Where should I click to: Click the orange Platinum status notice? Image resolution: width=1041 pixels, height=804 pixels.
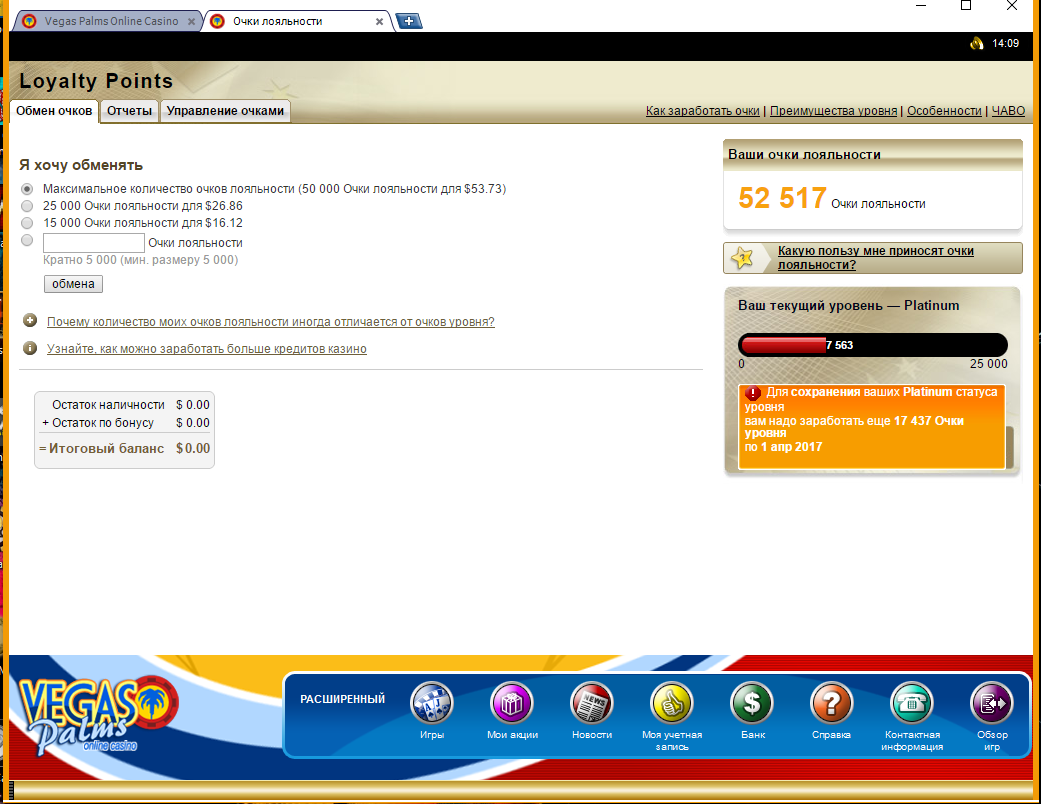click(x=872, y=427)
